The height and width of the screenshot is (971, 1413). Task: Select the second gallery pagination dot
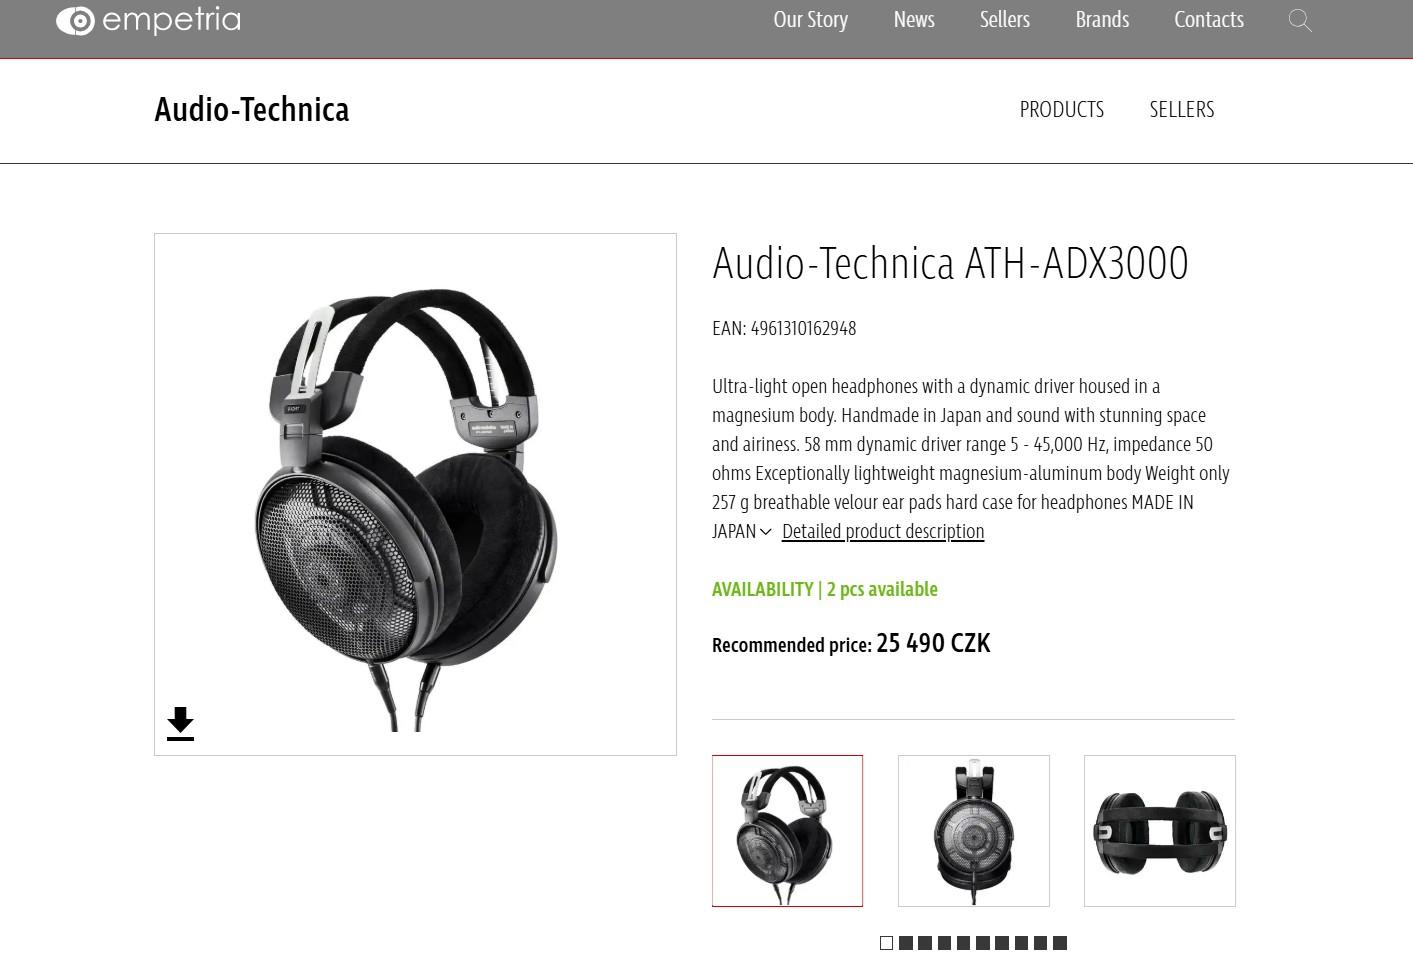[x=906, y=943]
